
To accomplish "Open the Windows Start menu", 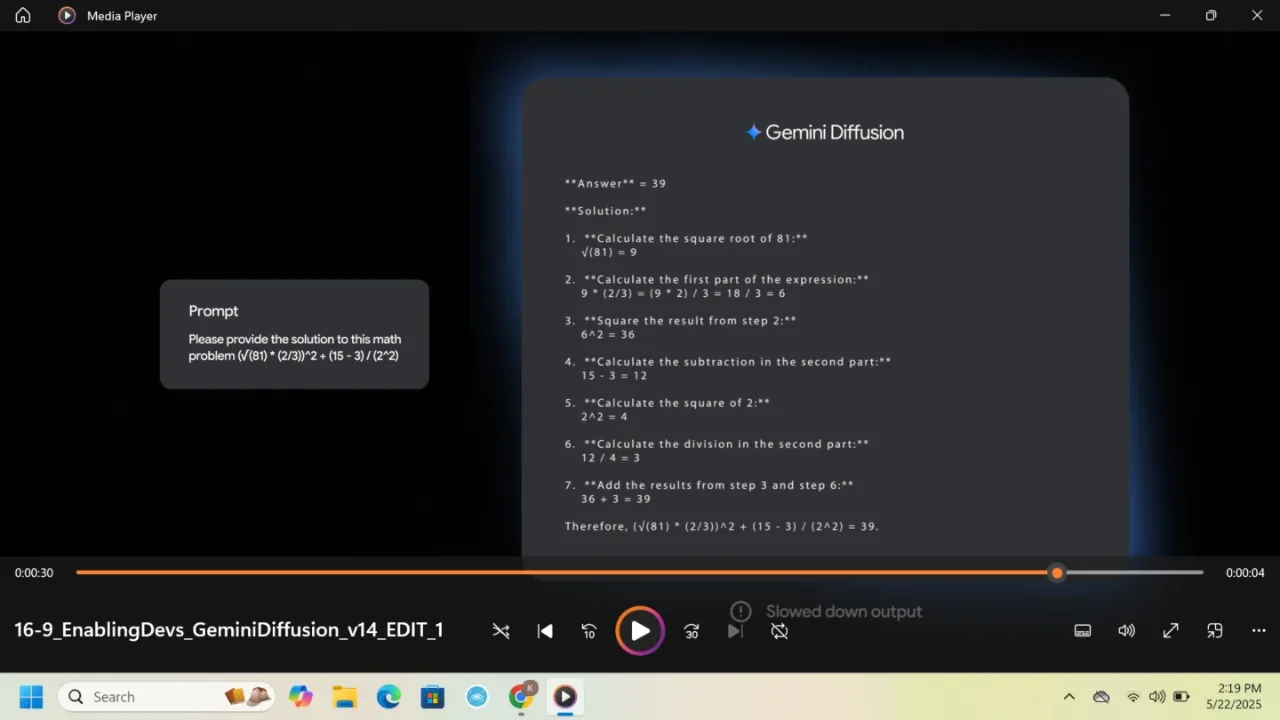I will 31,697.
